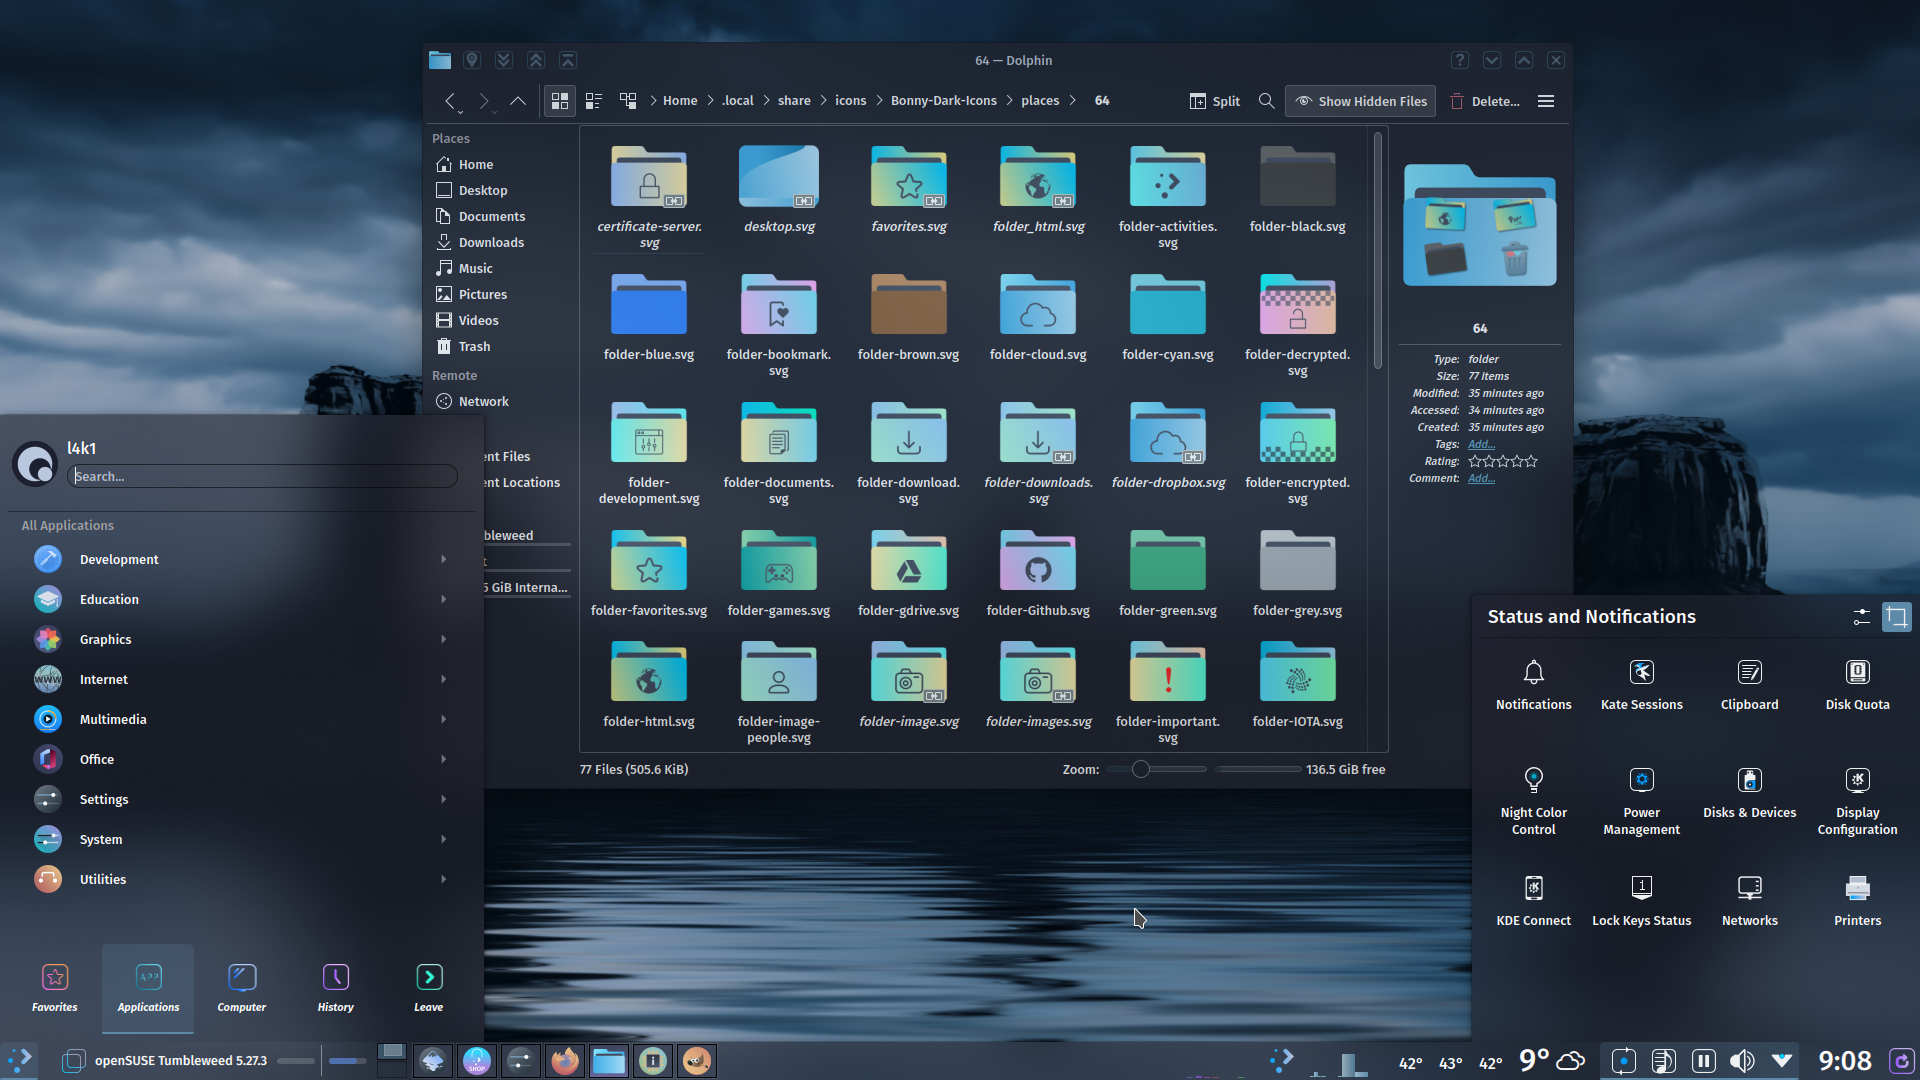Navigate to the icons breadcrumb

[851, 101]
